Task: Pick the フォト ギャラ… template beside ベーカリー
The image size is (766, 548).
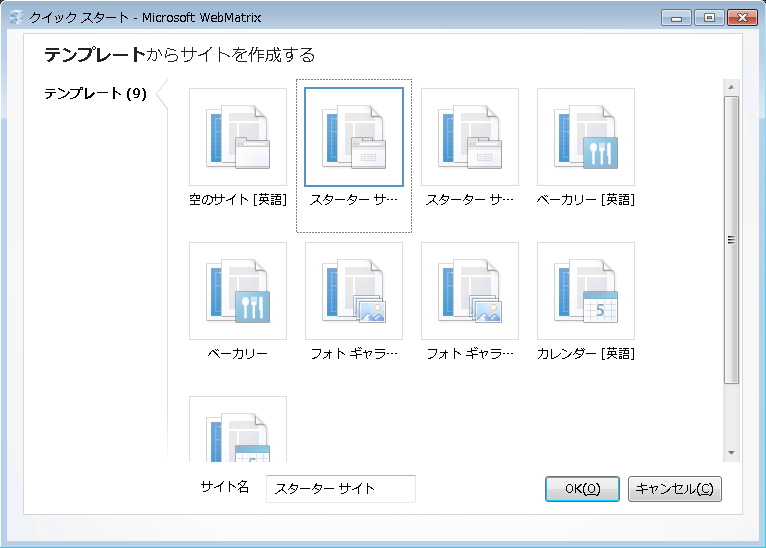Action: click(x=354, y=291)
